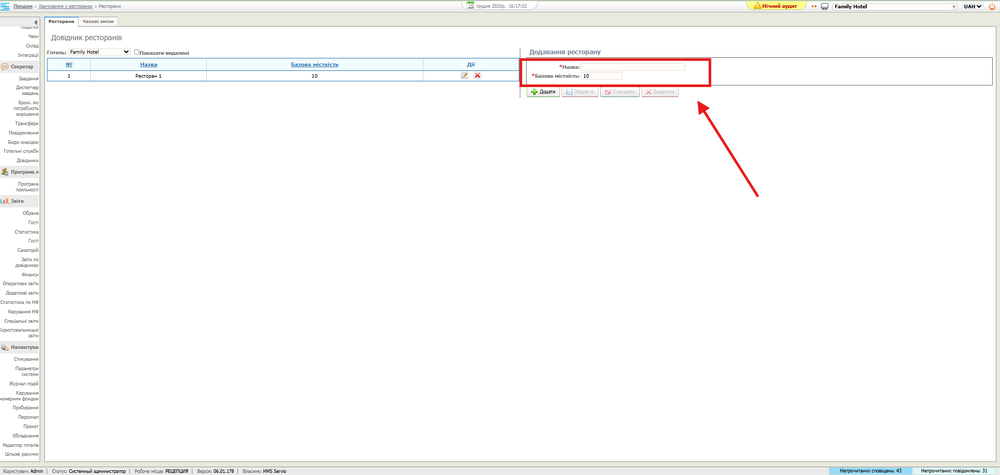Collapse the left sidebar with arrow icon
Image resolution: width=1000 pixels, height=475 pixels.
(x=36, y=21)
